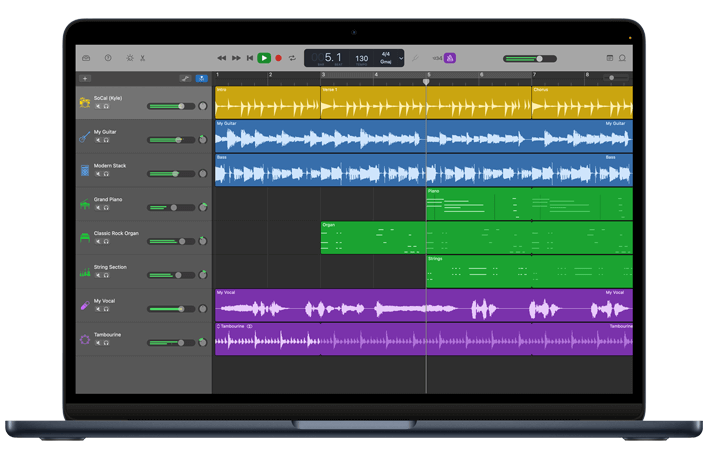Adjust the Grand Piano volume slider

click(x=171, y=208)
